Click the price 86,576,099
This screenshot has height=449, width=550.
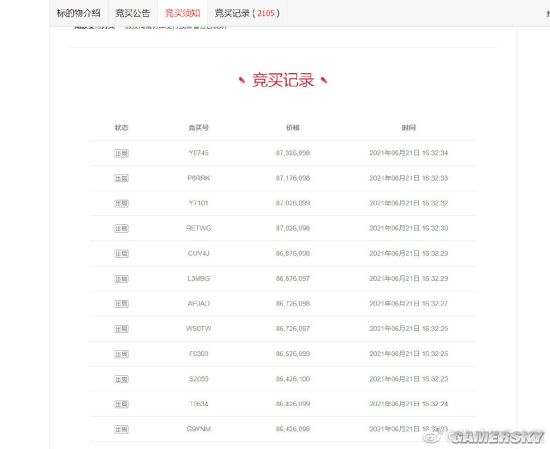(x=293, y=354)
